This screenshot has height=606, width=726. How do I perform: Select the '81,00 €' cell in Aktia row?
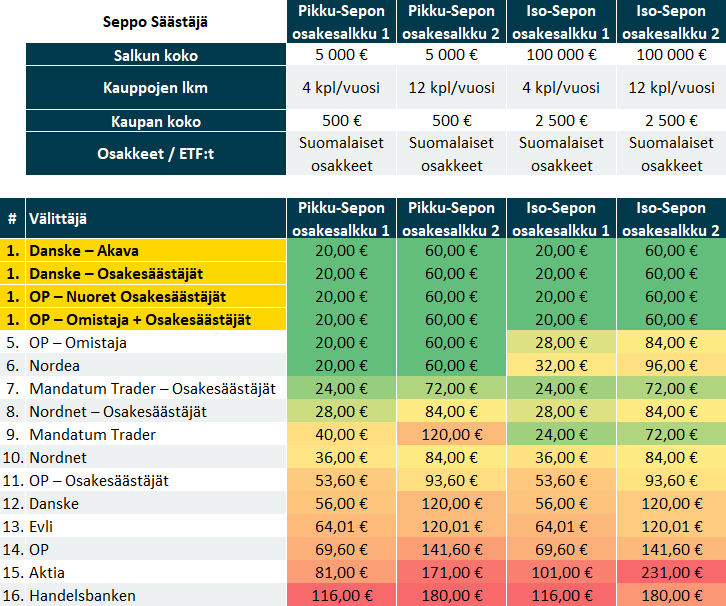pyautogui.click(x=342, y=573)
